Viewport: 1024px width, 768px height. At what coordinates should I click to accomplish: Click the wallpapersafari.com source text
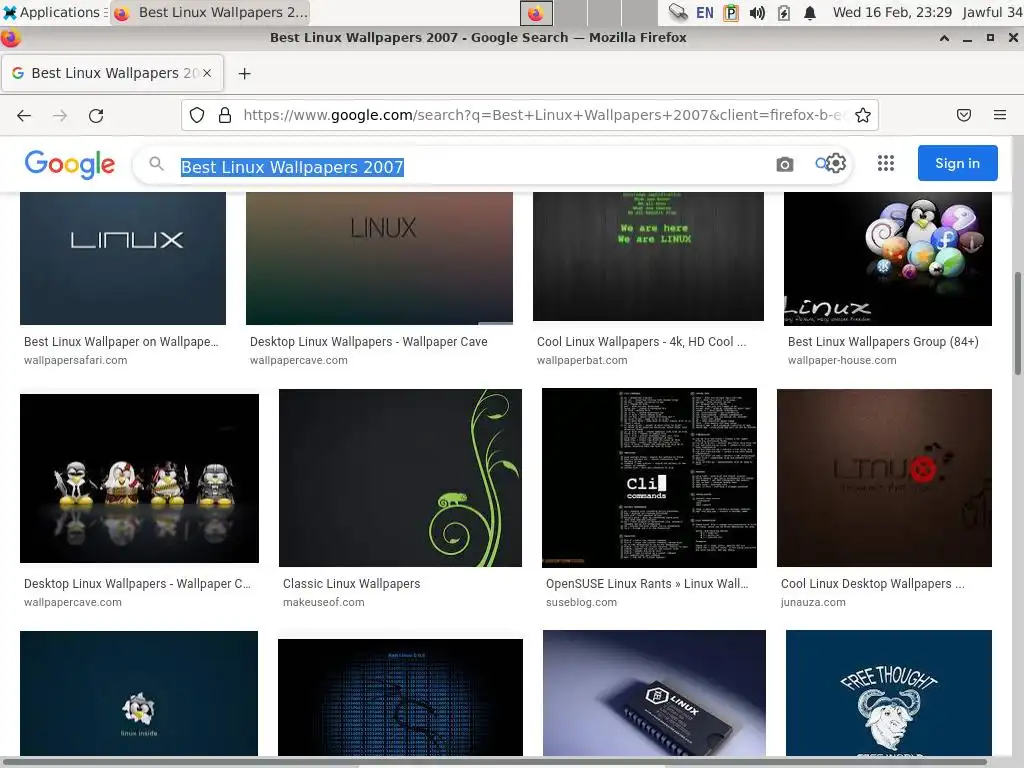click(x=76, y=360)
